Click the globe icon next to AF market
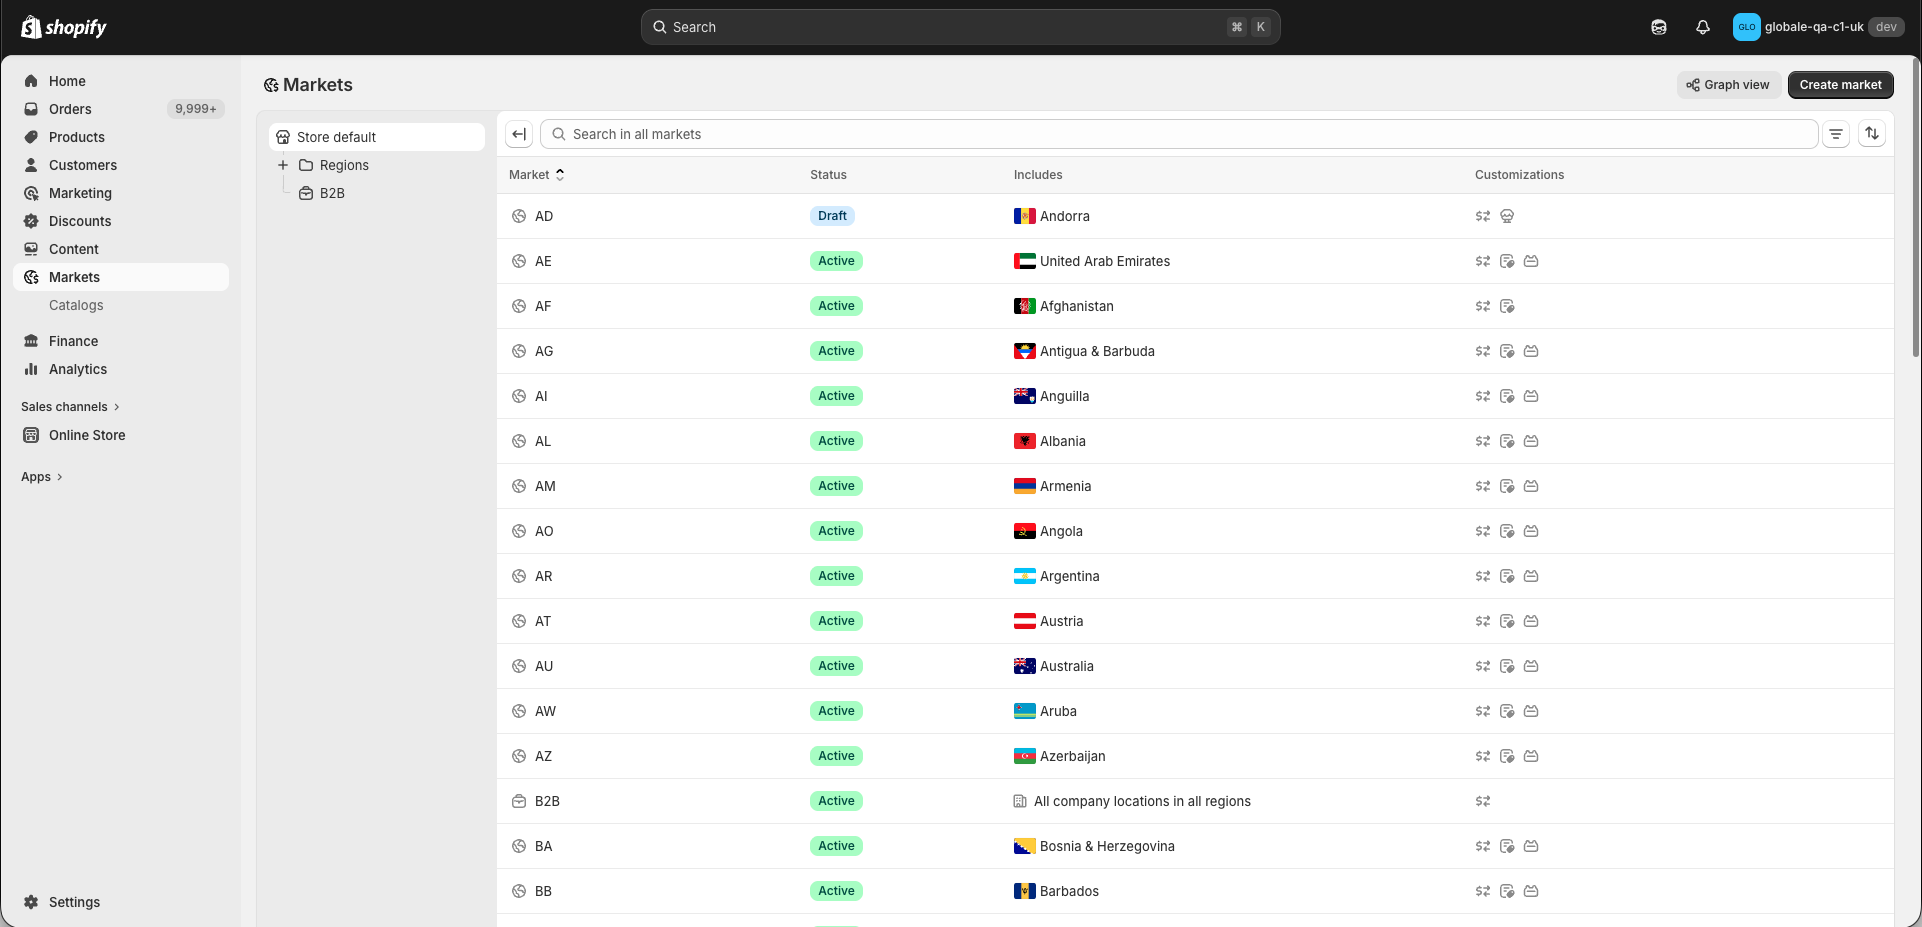Image resolution: width=1922 pixels, height=927 pixels. click(x=519, y=306)
